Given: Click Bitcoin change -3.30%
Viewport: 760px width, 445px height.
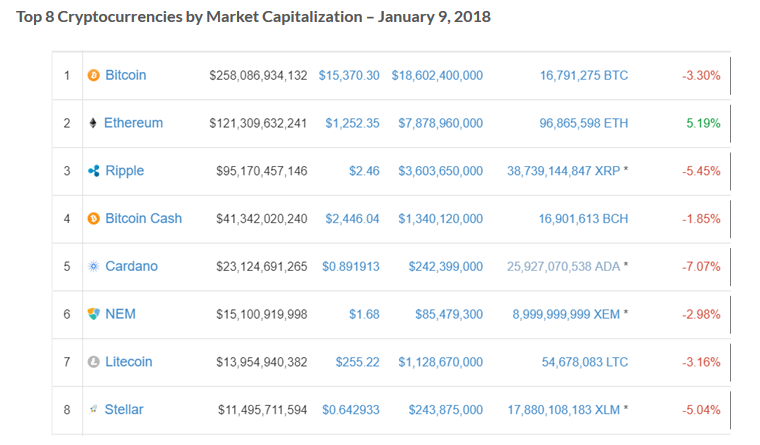Looking at the screenshot, I should (701, 76).
